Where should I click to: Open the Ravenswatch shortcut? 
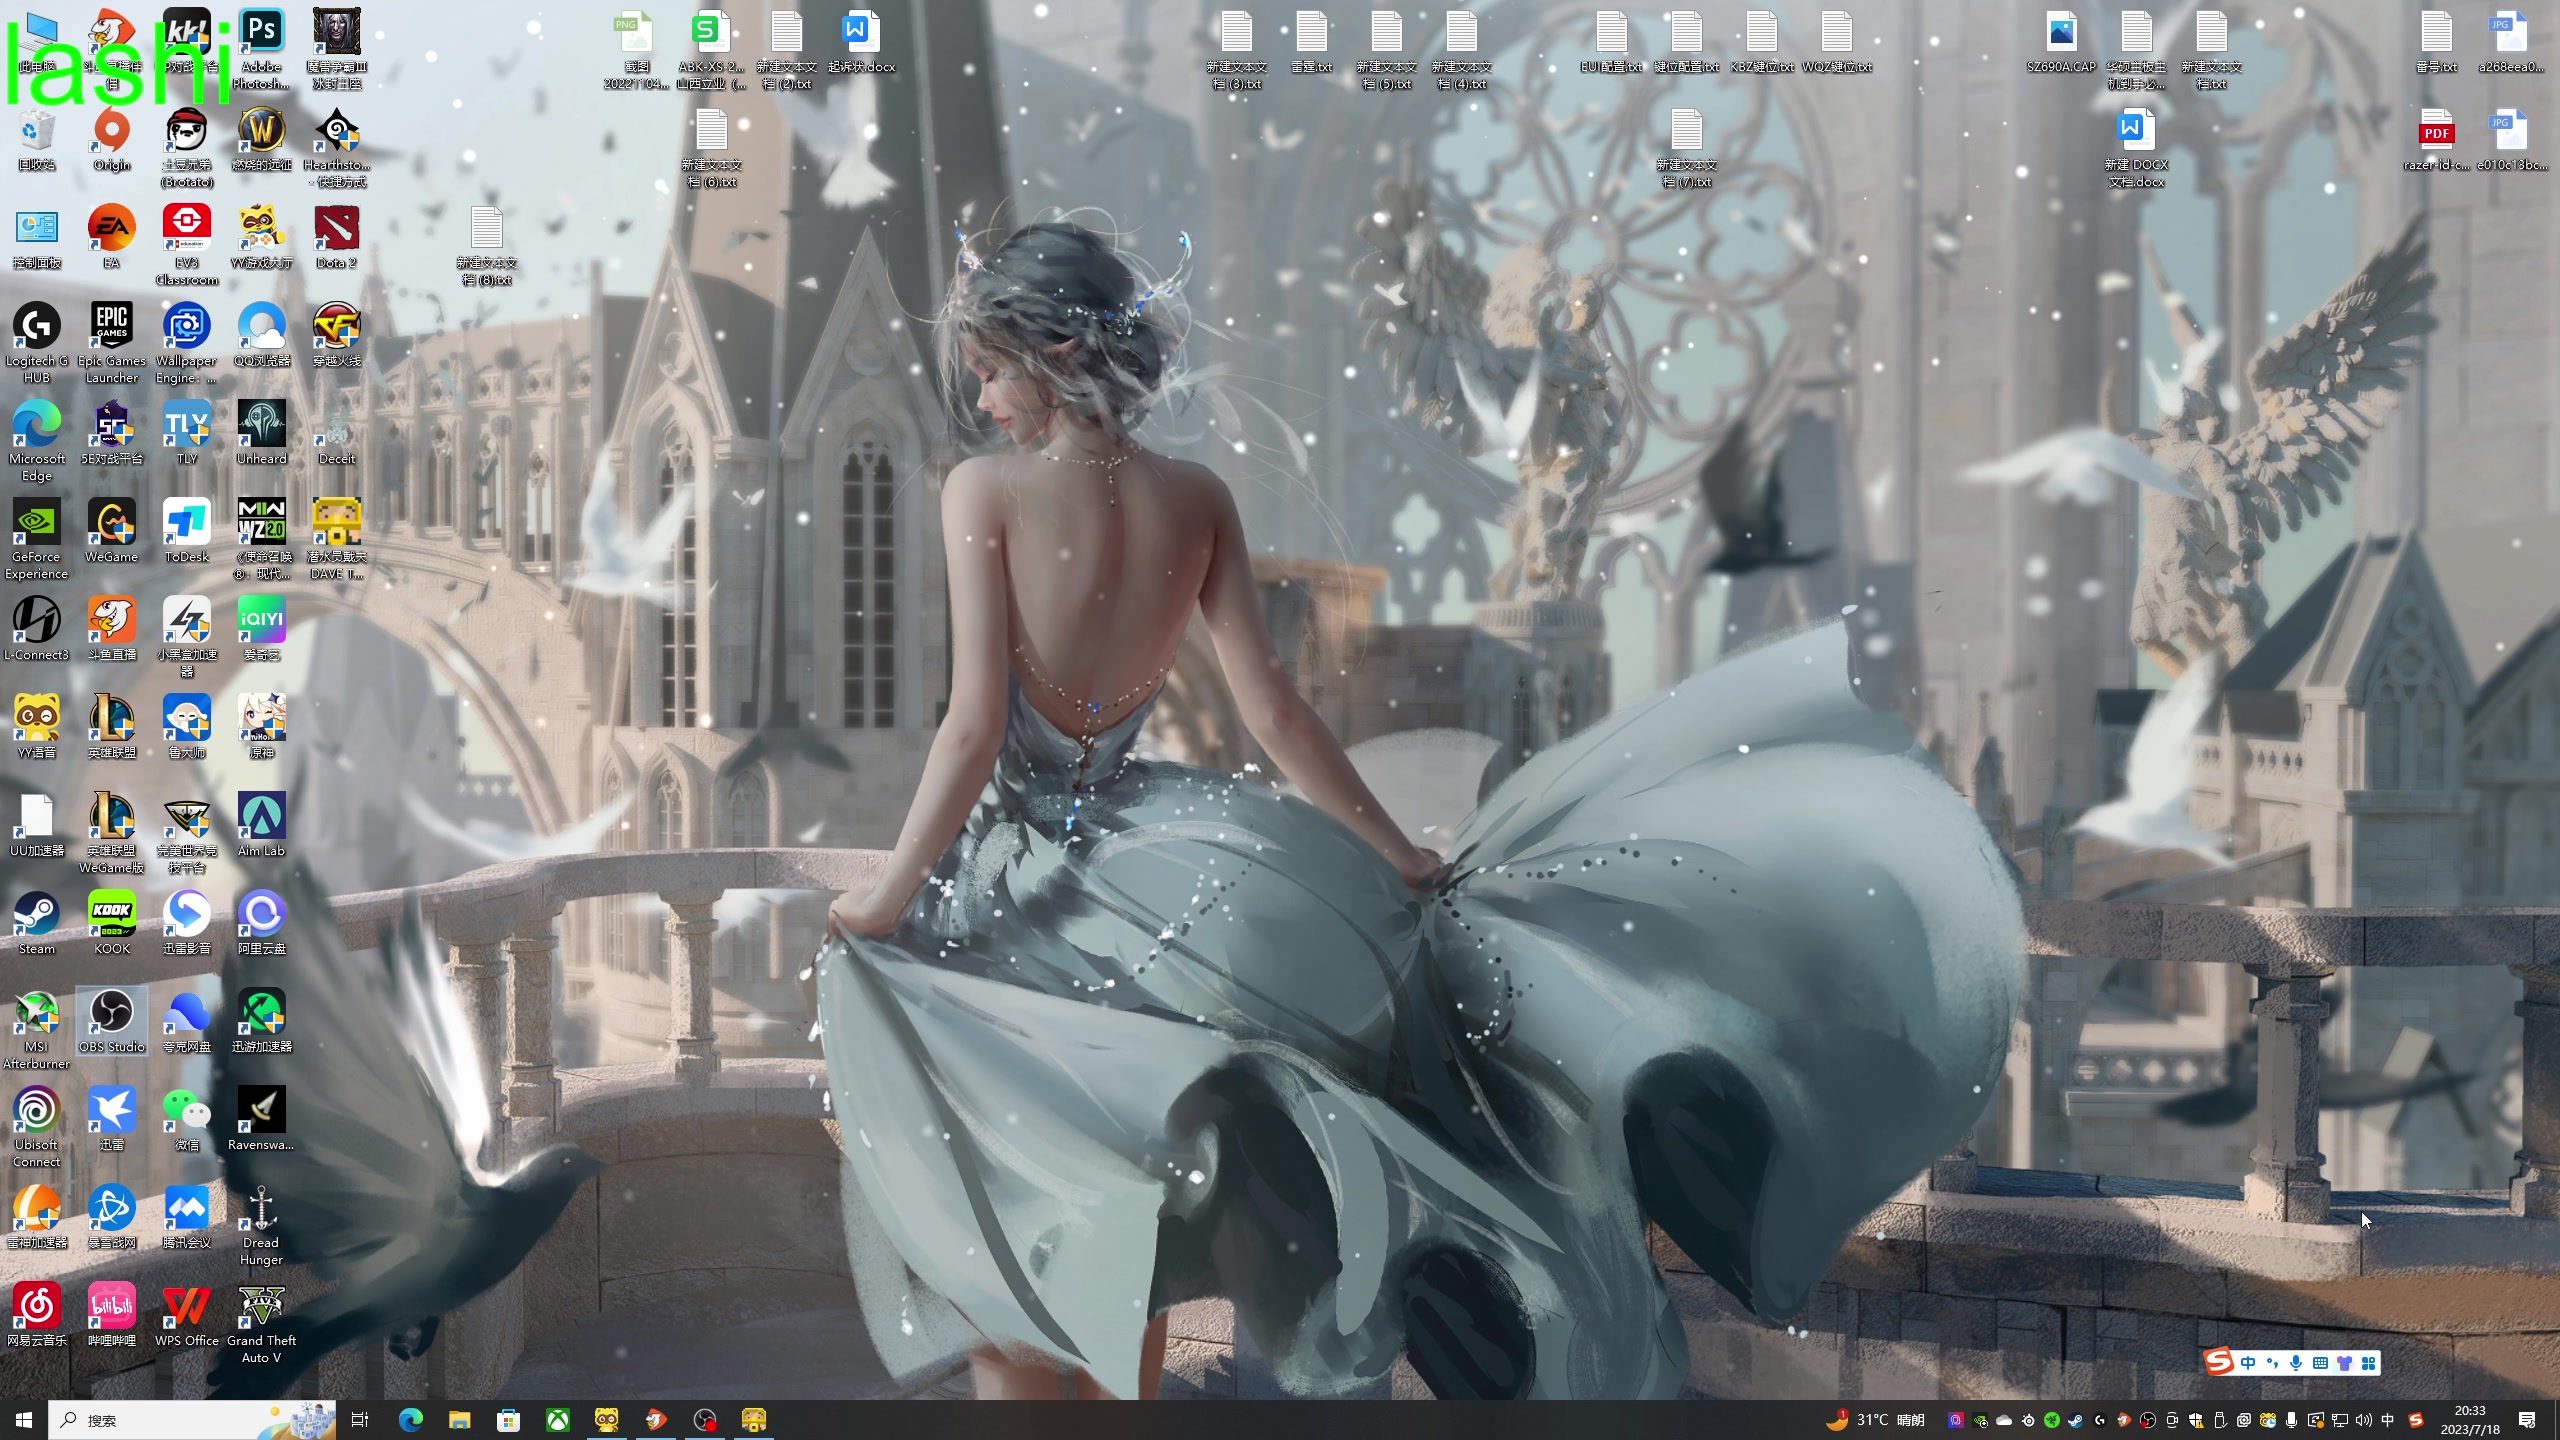pos(261,1119)
